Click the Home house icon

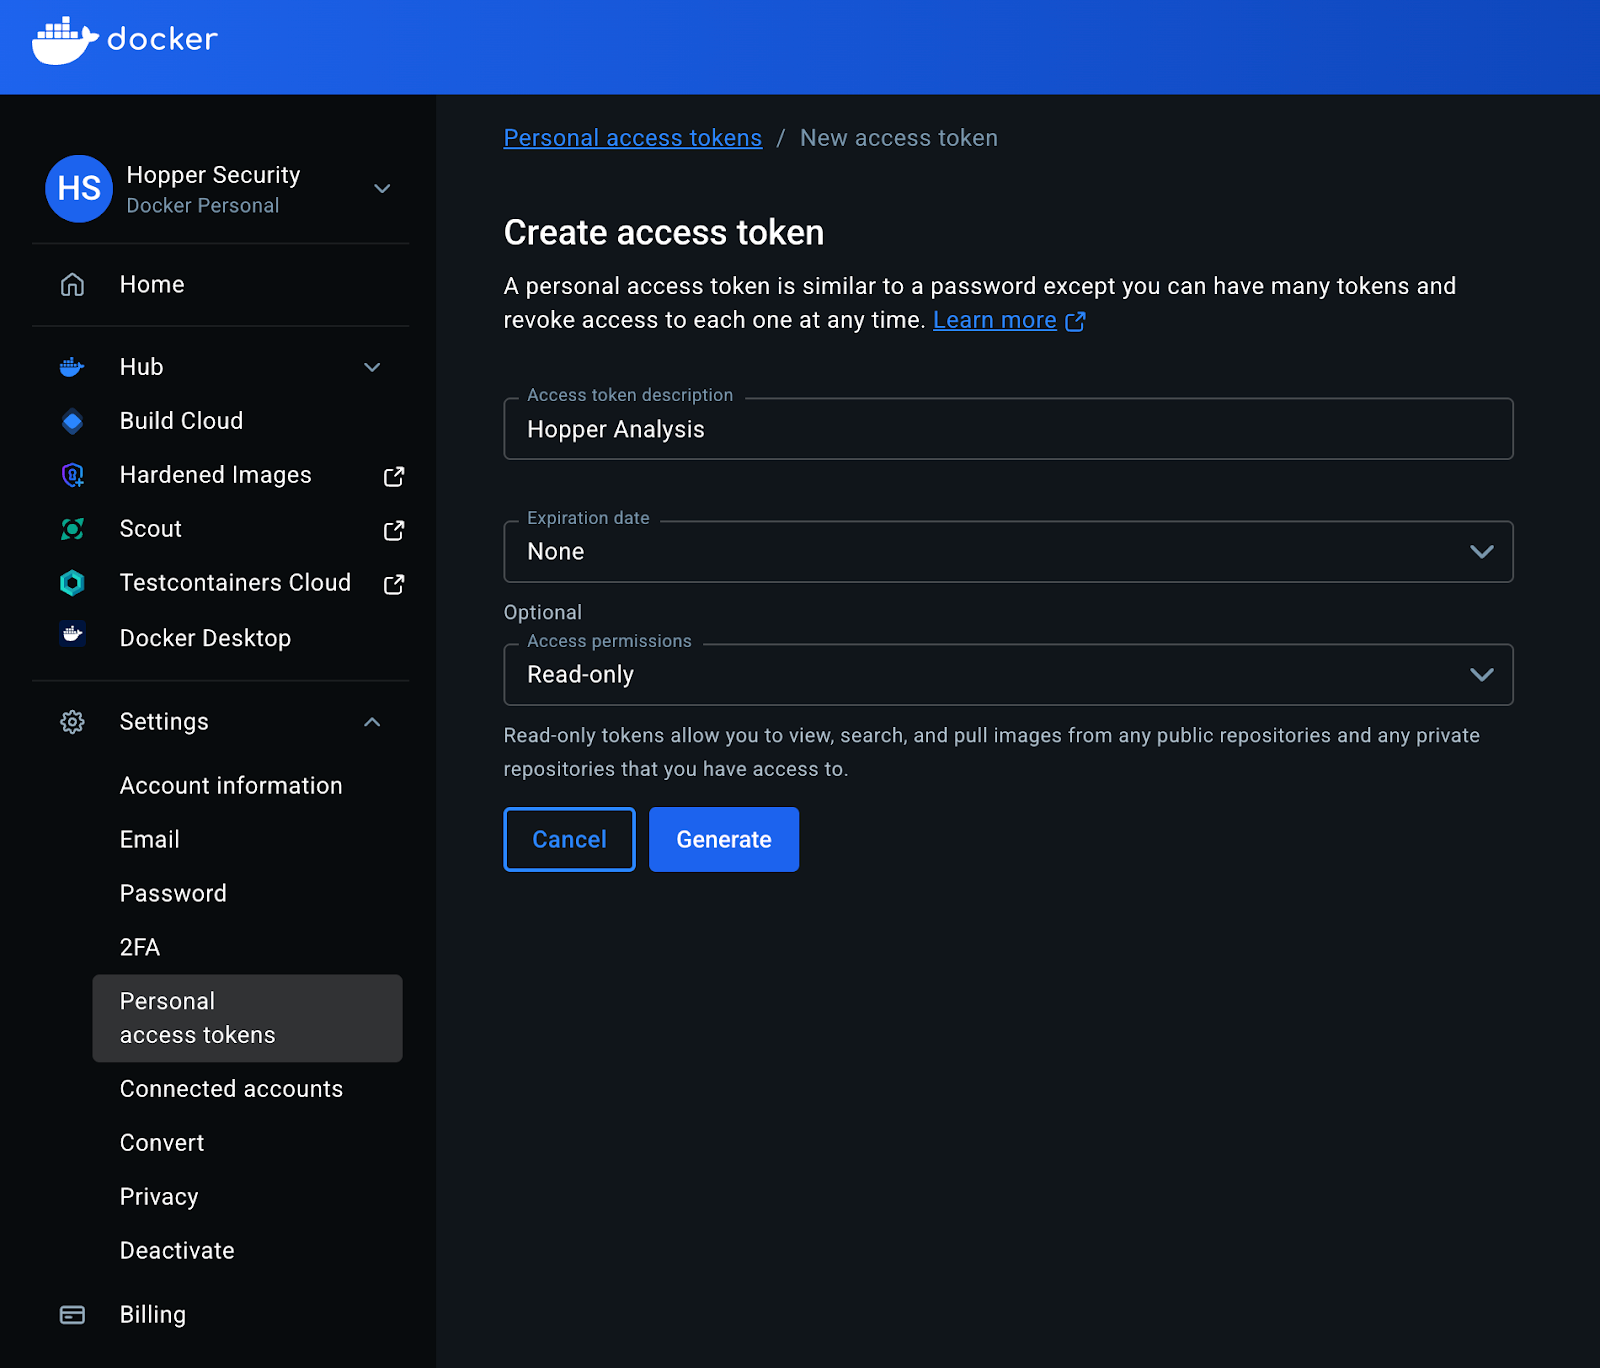72,285
